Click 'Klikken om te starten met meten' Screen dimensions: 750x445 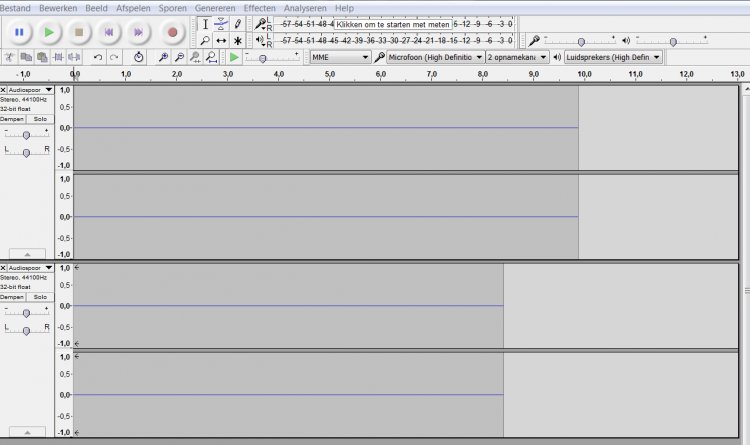point(393,24)
